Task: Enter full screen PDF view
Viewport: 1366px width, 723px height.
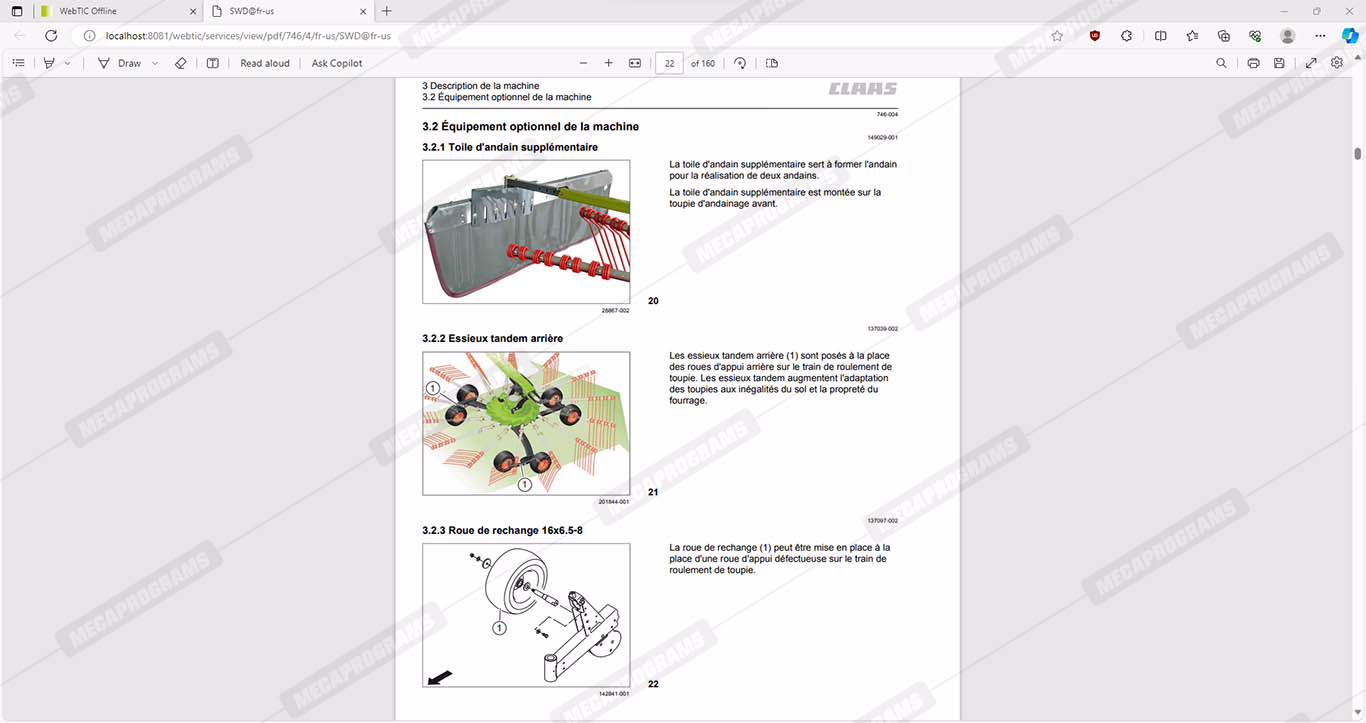Action: coord(1311,63)
